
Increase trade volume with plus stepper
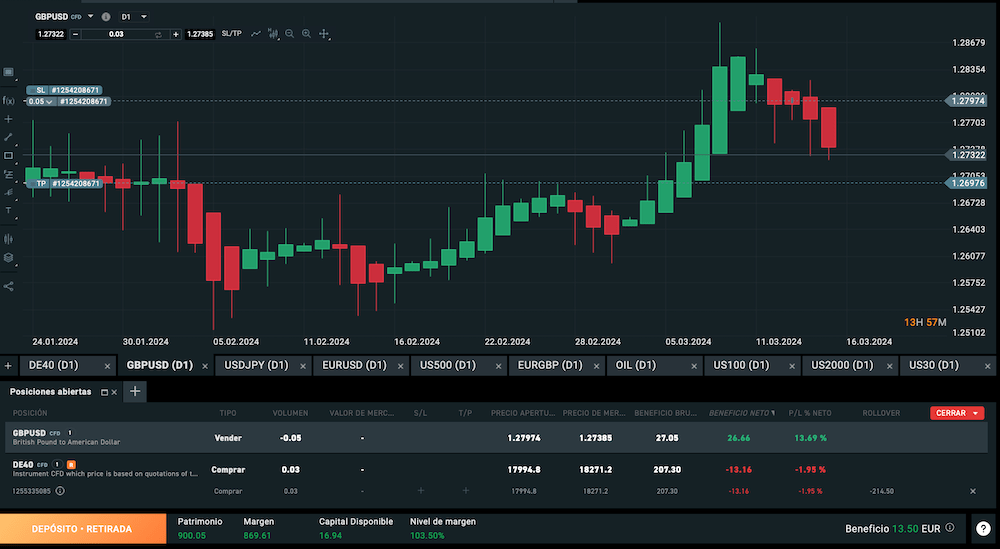176,34
